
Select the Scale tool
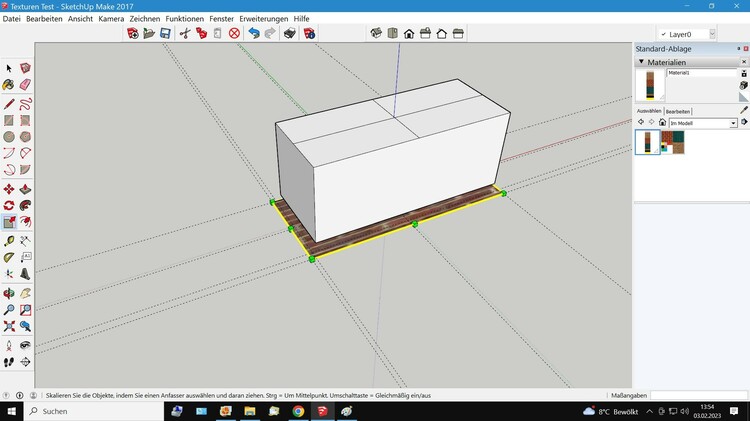coord(9,223)
